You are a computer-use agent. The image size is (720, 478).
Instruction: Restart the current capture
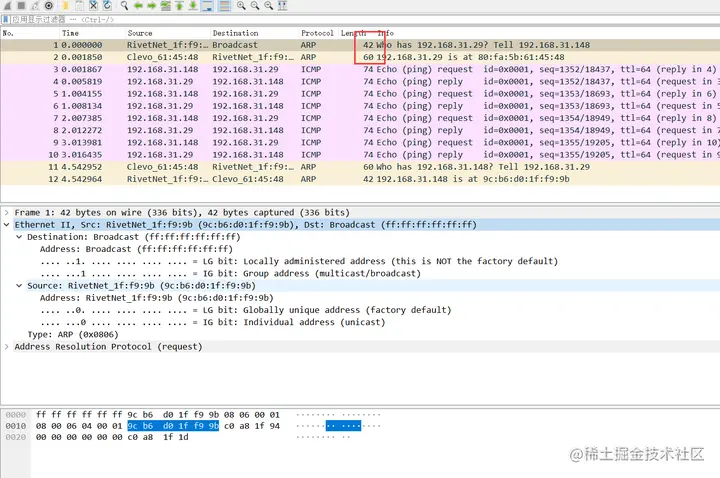pyautogui.click(x=35, y=6)
